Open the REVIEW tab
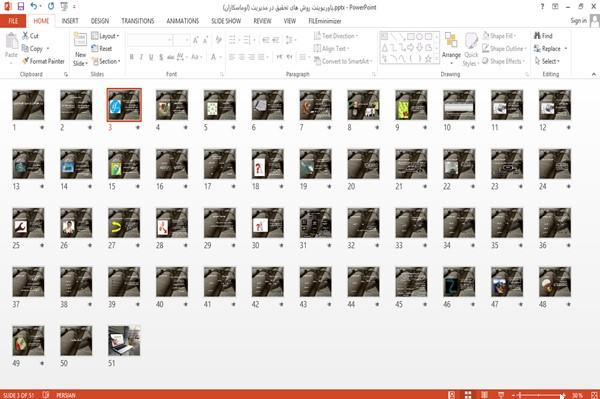Screen dimensions: 600x399 point(262,21)
